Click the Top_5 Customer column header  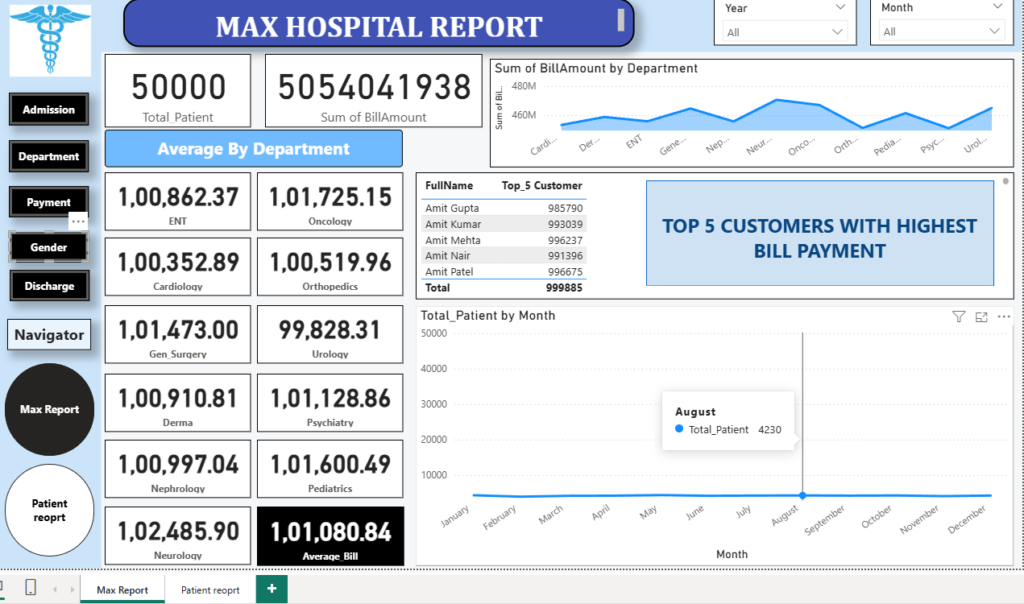tap(541, 185)
